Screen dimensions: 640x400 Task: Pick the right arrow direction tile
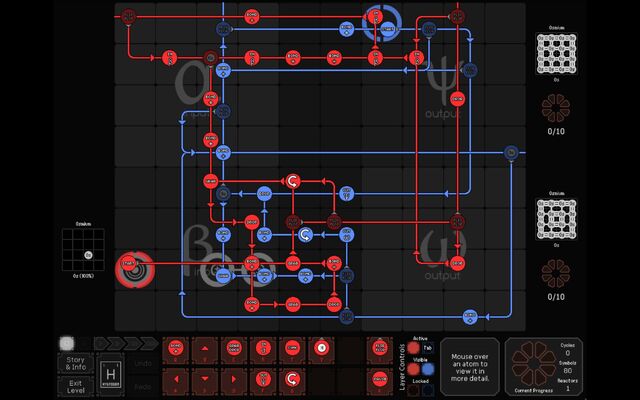point(234,380)
